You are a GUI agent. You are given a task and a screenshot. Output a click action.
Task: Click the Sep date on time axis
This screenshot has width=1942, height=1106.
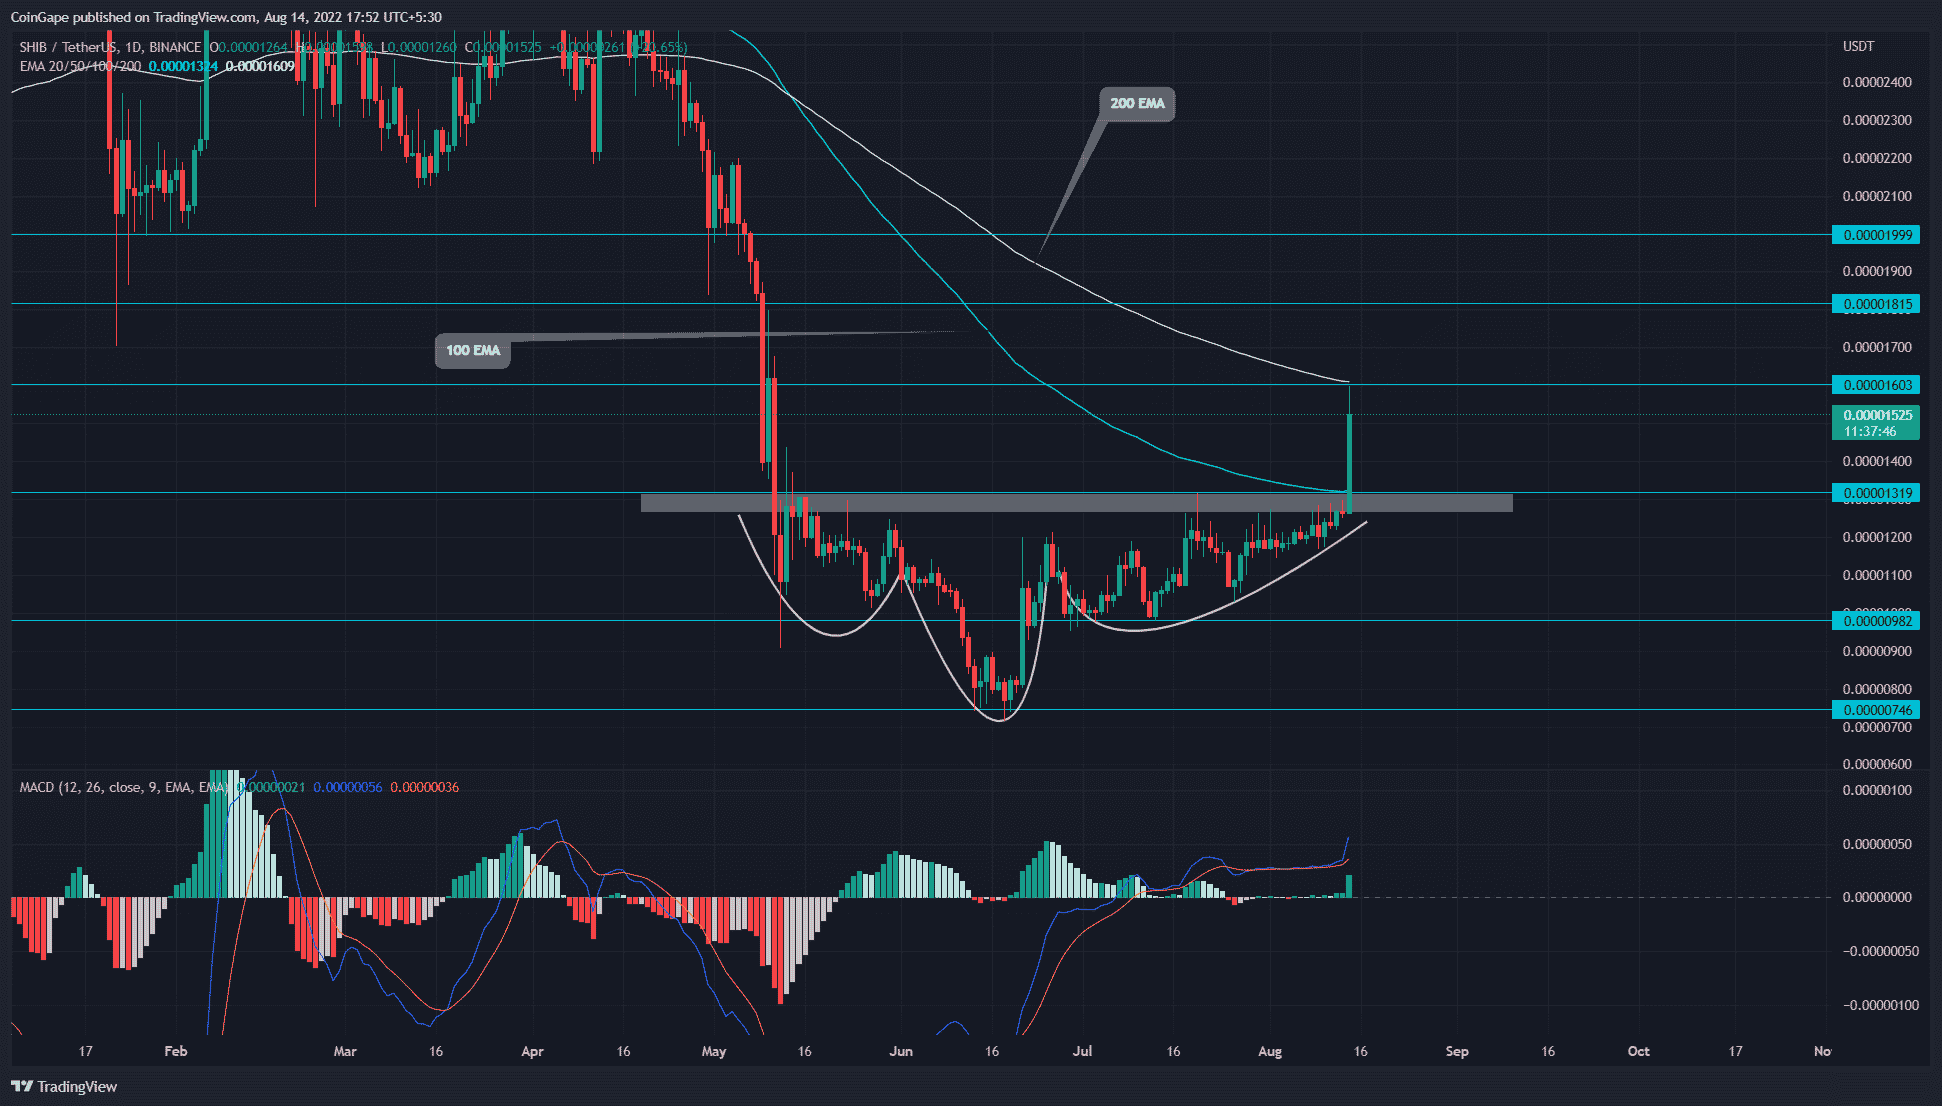coord(1457,1051)
